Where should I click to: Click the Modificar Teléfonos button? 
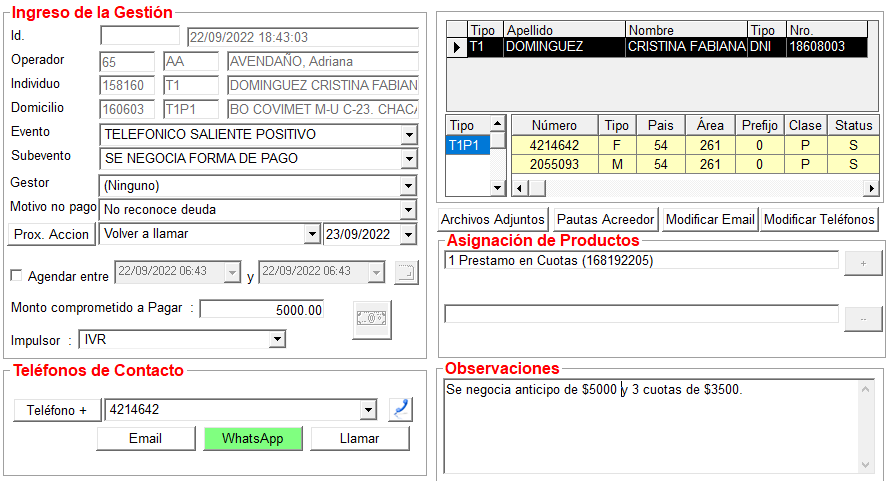coord(819,220)
